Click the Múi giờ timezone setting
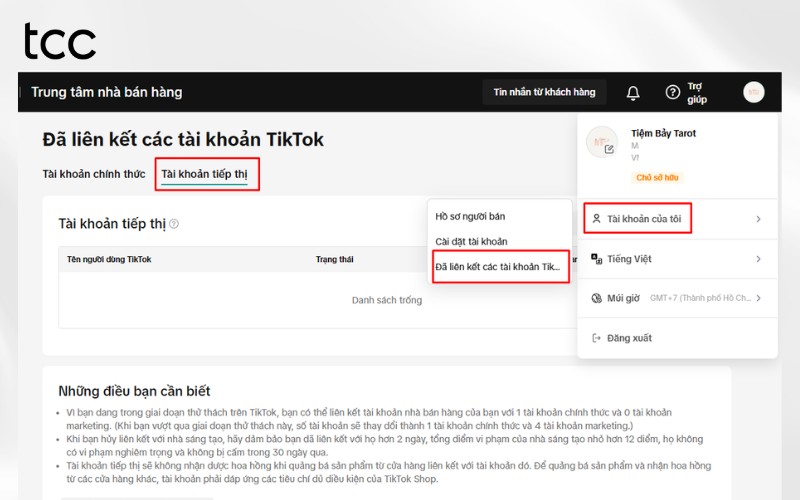 [x=678, y=298]
